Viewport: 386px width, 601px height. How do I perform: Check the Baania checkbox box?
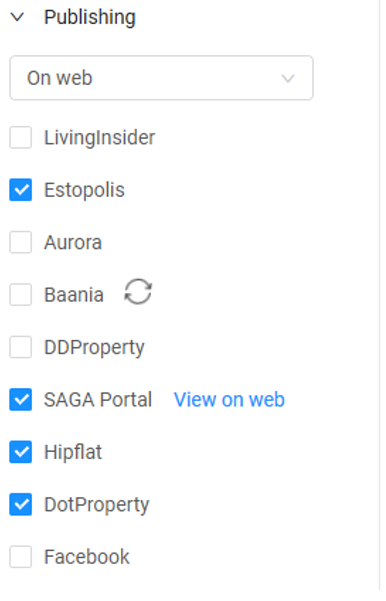tap(21, 295)
